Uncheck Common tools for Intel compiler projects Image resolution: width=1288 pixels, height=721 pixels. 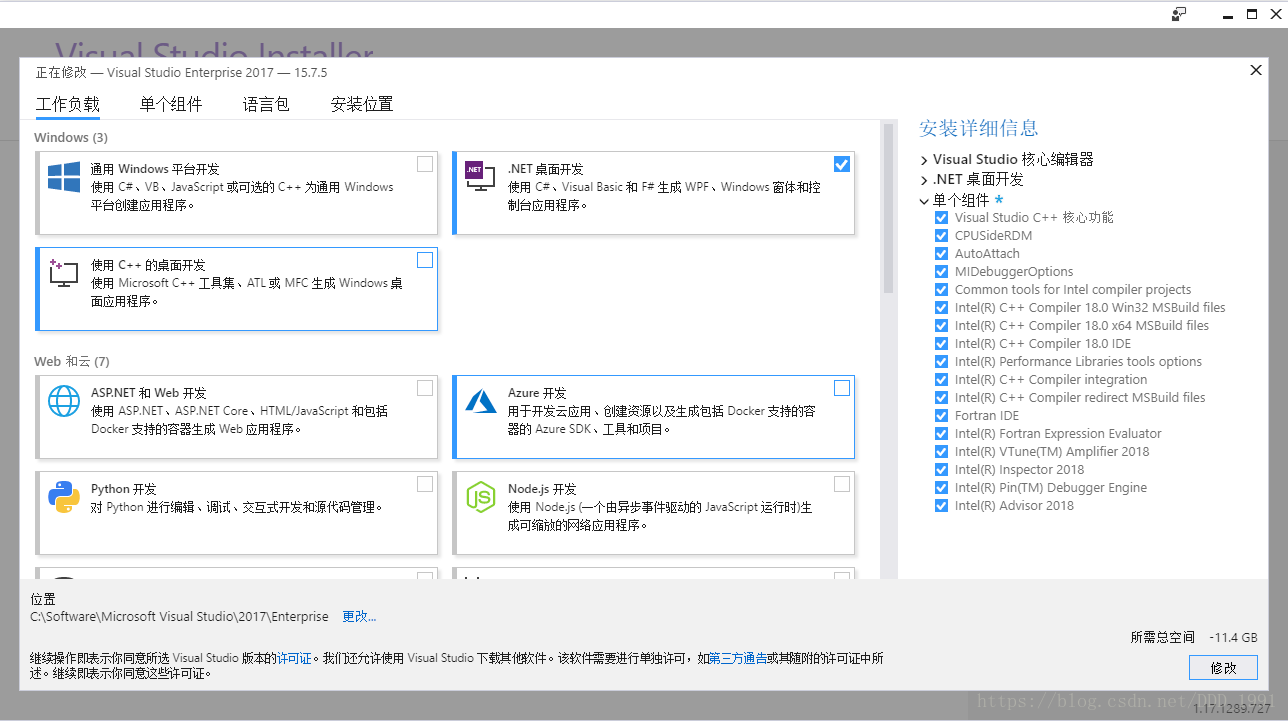click(941, 290)
